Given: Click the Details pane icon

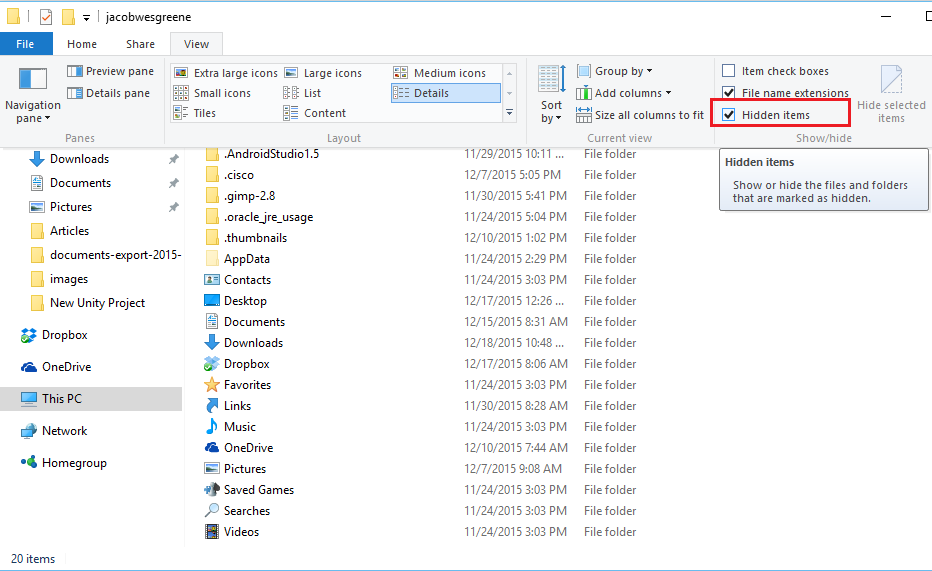Looking at the screenshot, I should [75, 93].
